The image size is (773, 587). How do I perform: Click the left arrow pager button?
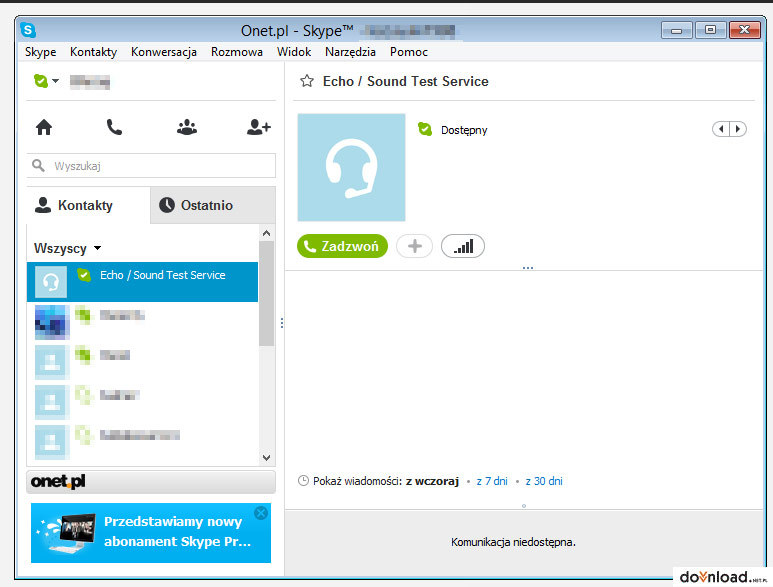click(x=721, y=129)
